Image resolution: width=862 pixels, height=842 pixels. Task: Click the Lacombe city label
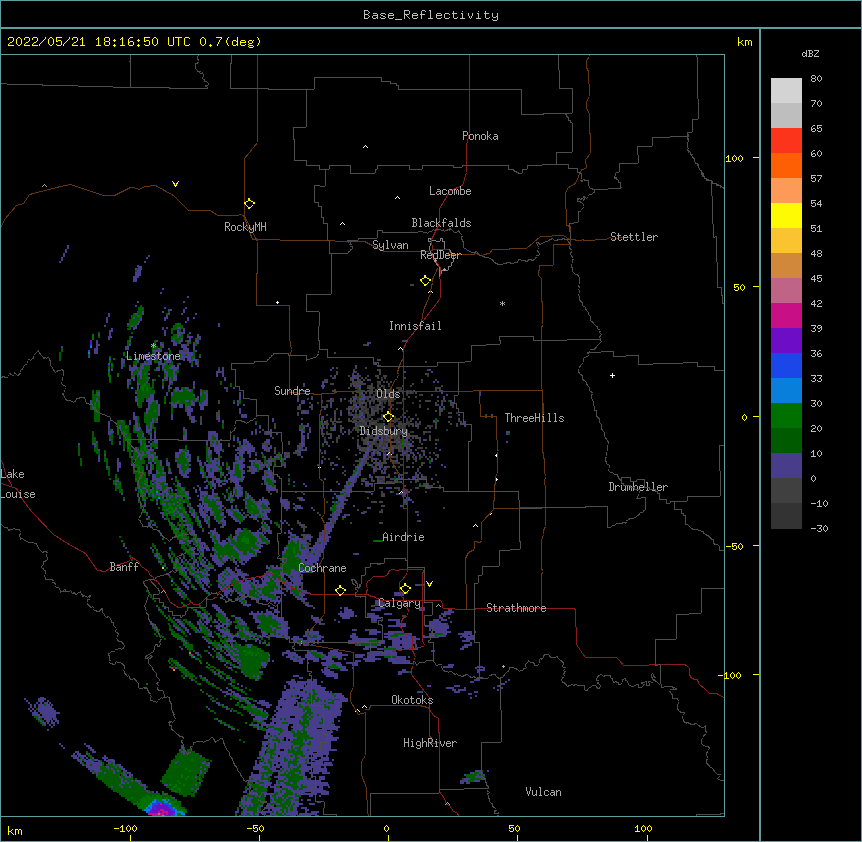pyautogui.click(x=450, y=191)
